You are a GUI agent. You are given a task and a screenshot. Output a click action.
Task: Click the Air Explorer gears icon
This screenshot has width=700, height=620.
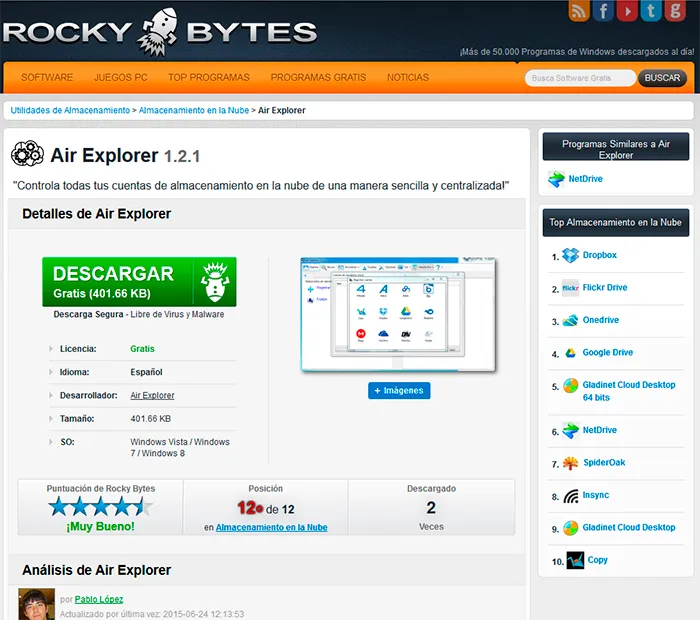(x=27, y=154)
